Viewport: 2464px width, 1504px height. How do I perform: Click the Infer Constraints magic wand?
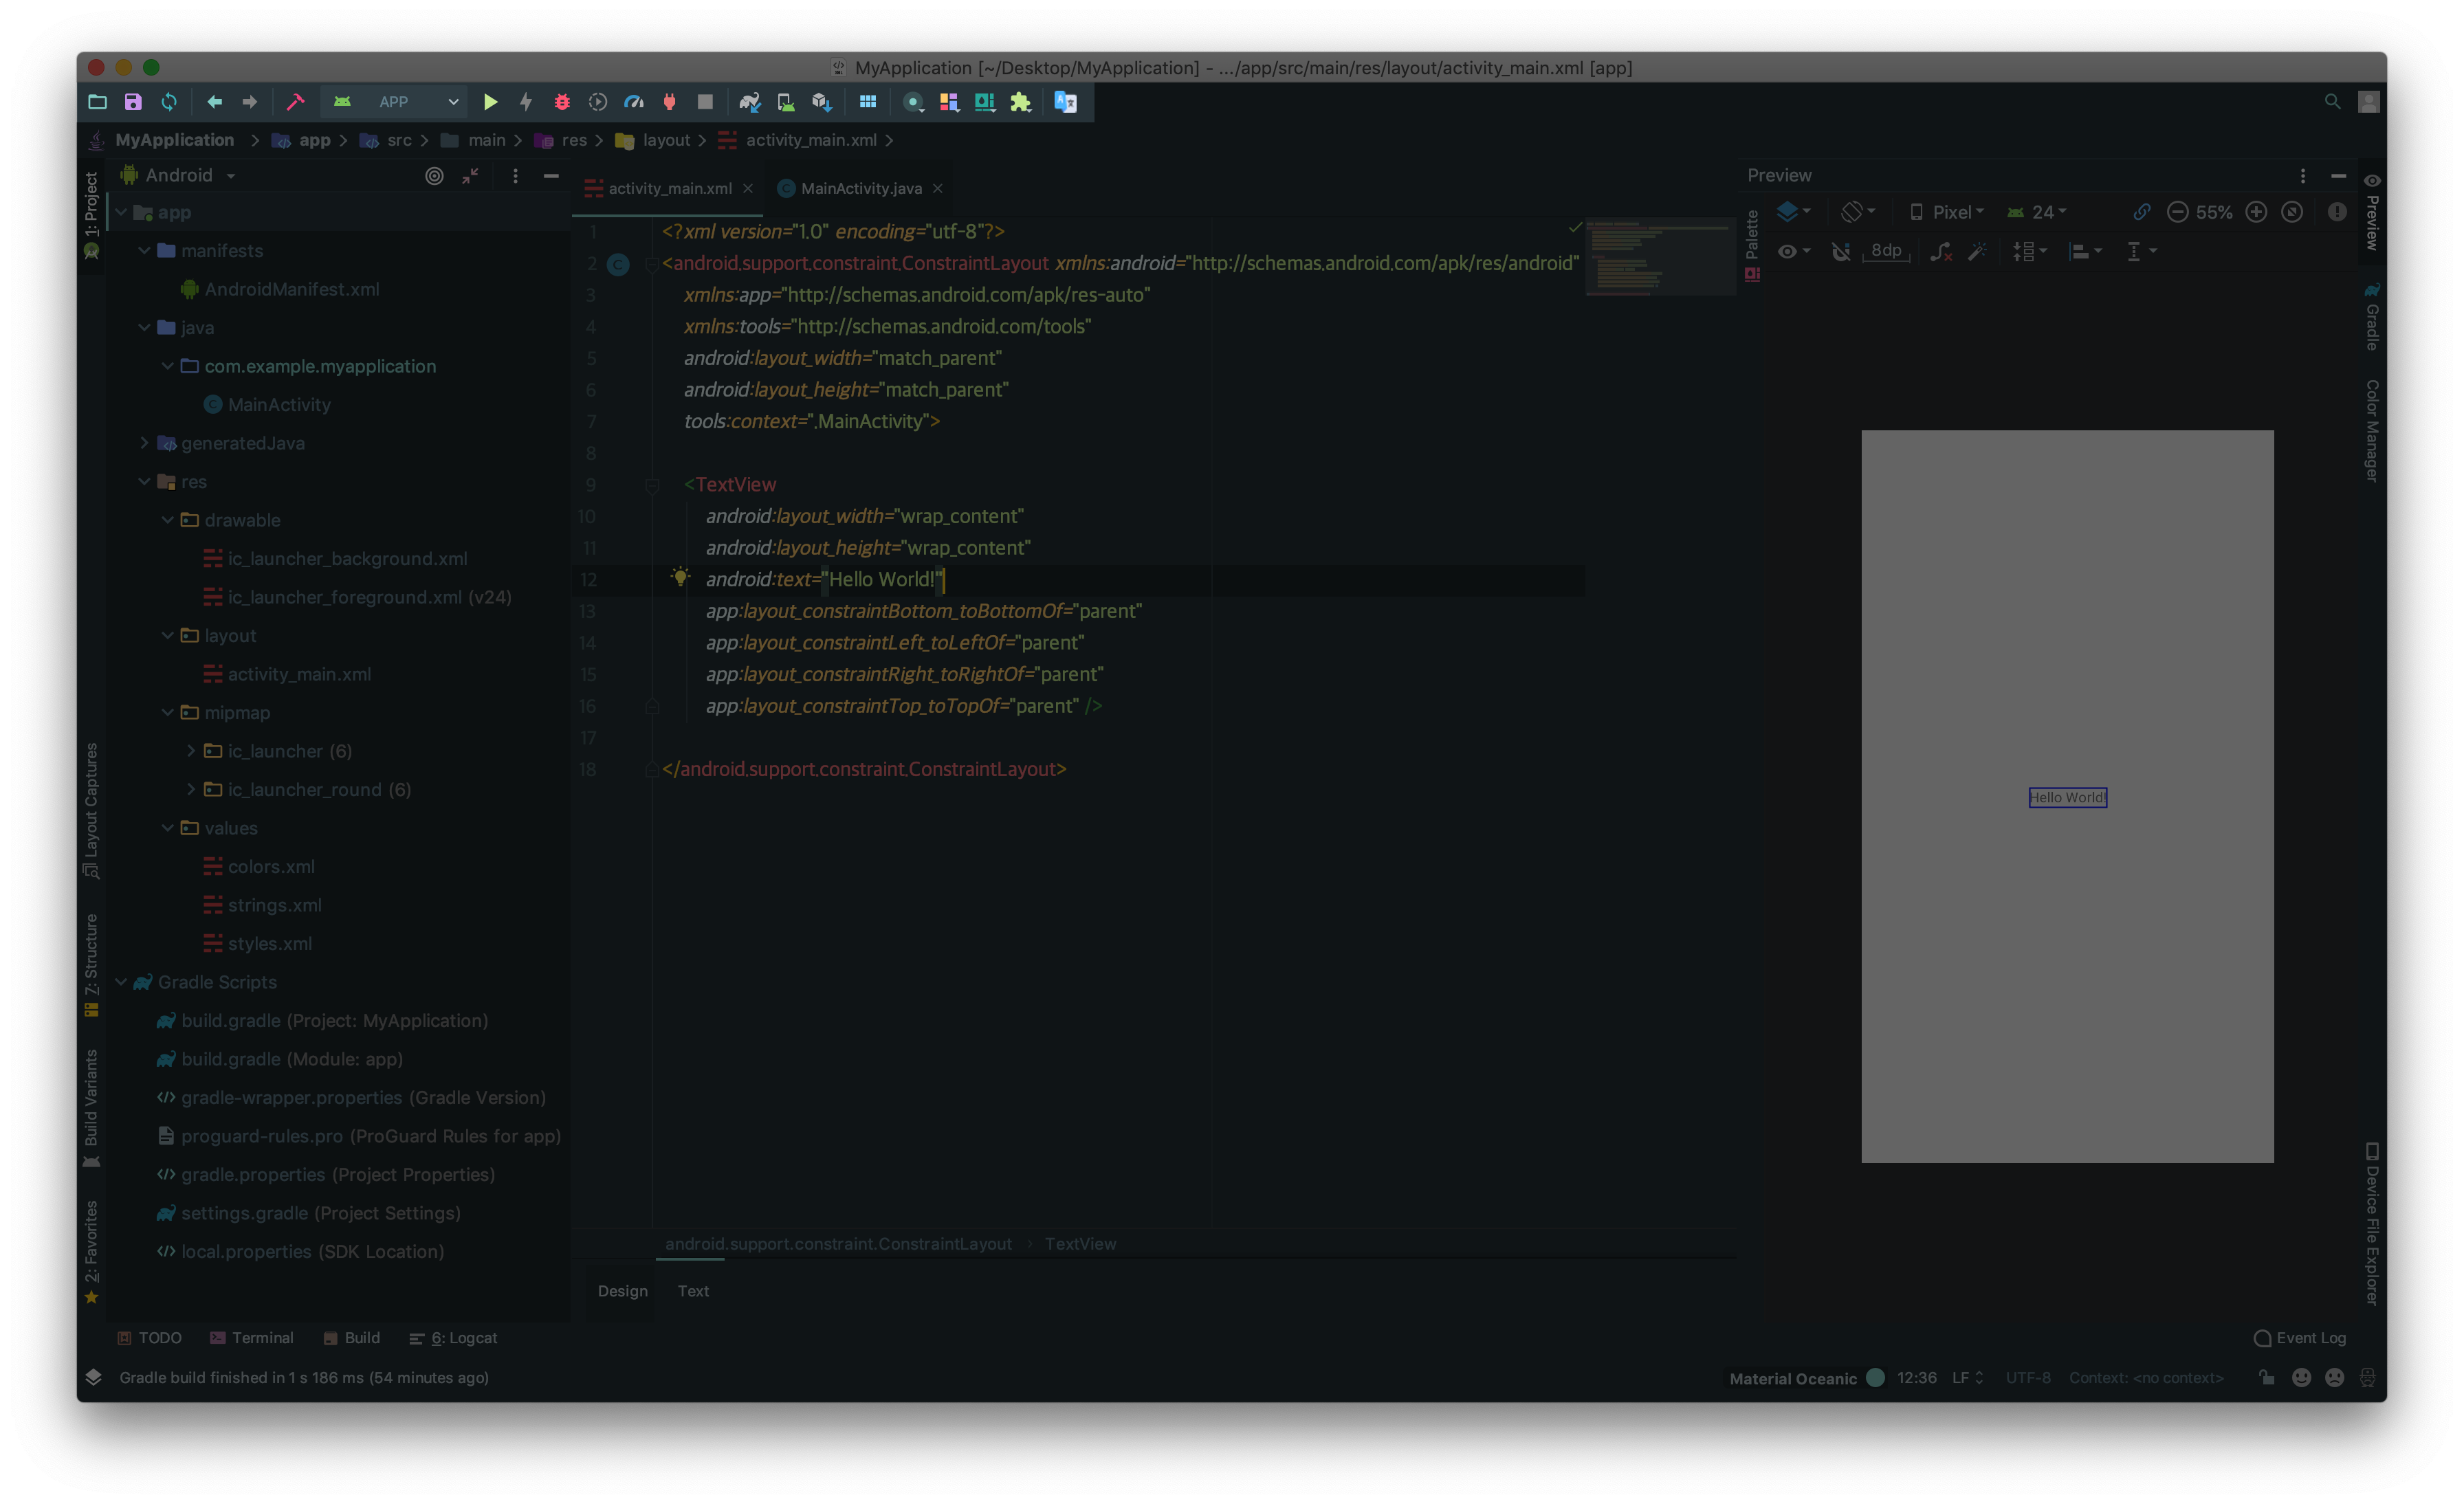pos(1977,252)
